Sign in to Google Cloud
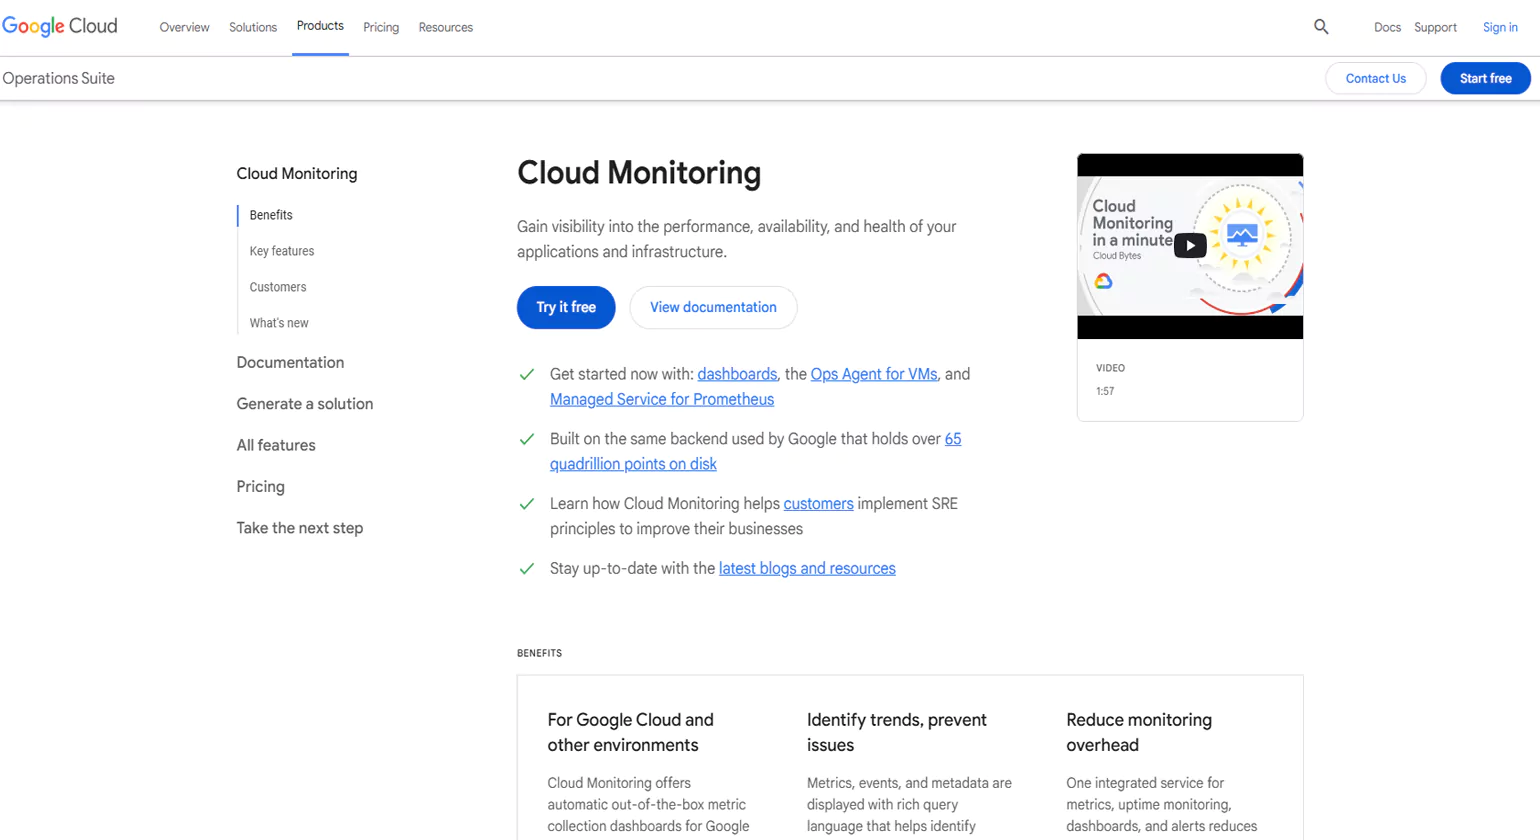This screenshot has height=840, width=1540. coord(1500,27)
